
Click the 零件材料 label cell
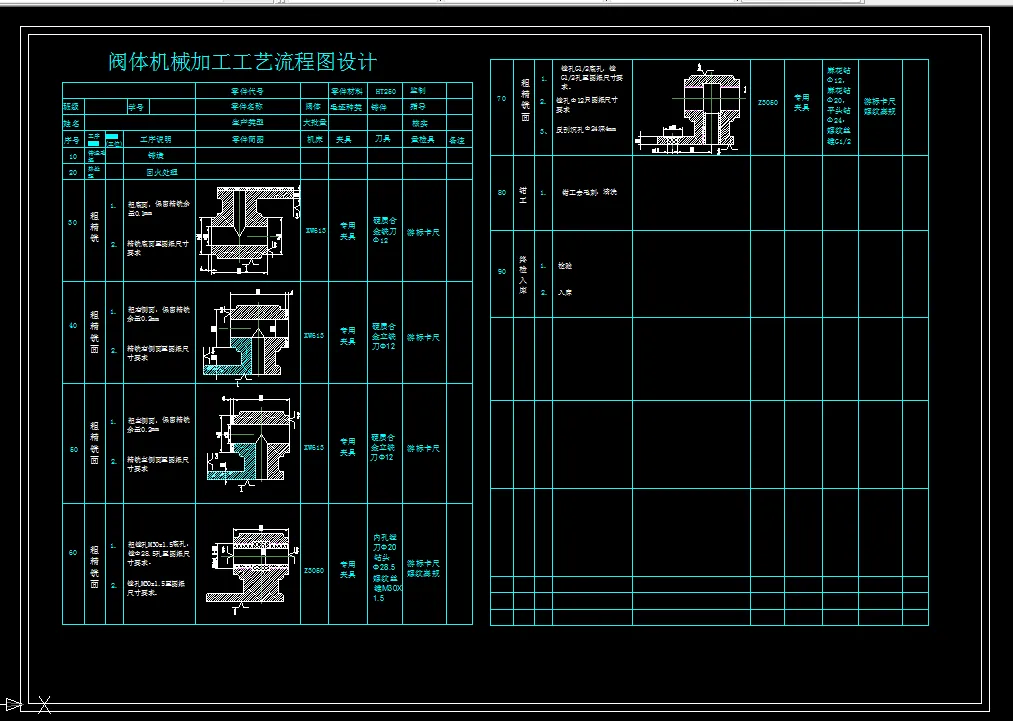[347, 91]
